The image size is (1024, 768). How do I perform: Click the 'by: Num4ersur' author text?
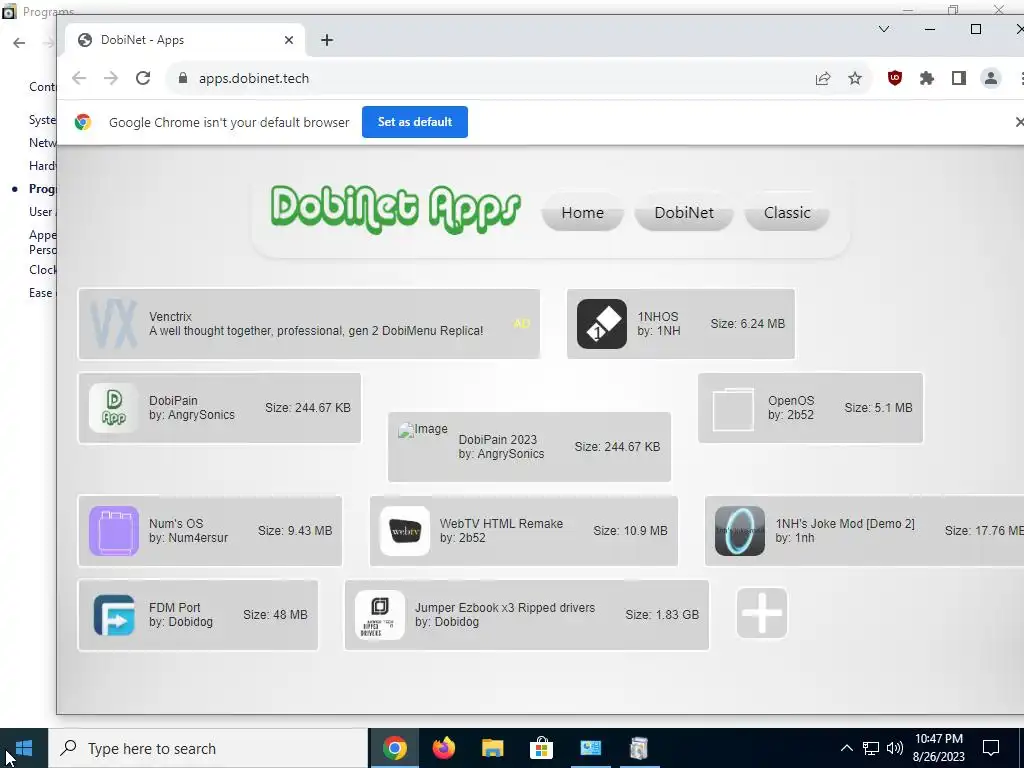point(188,538)
